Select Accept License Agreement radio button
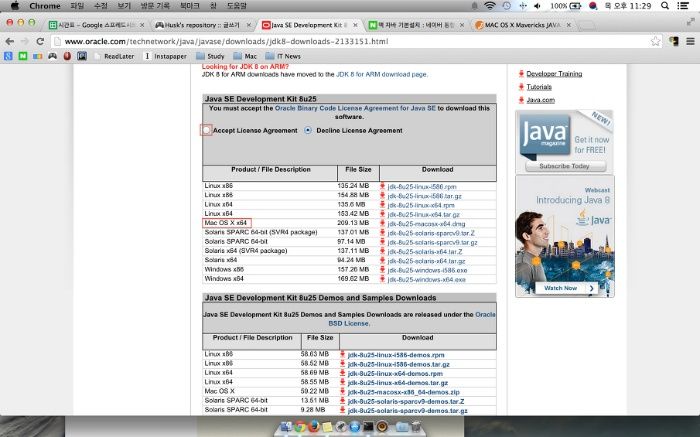700x437 pixels. click(x=206, y=130)
